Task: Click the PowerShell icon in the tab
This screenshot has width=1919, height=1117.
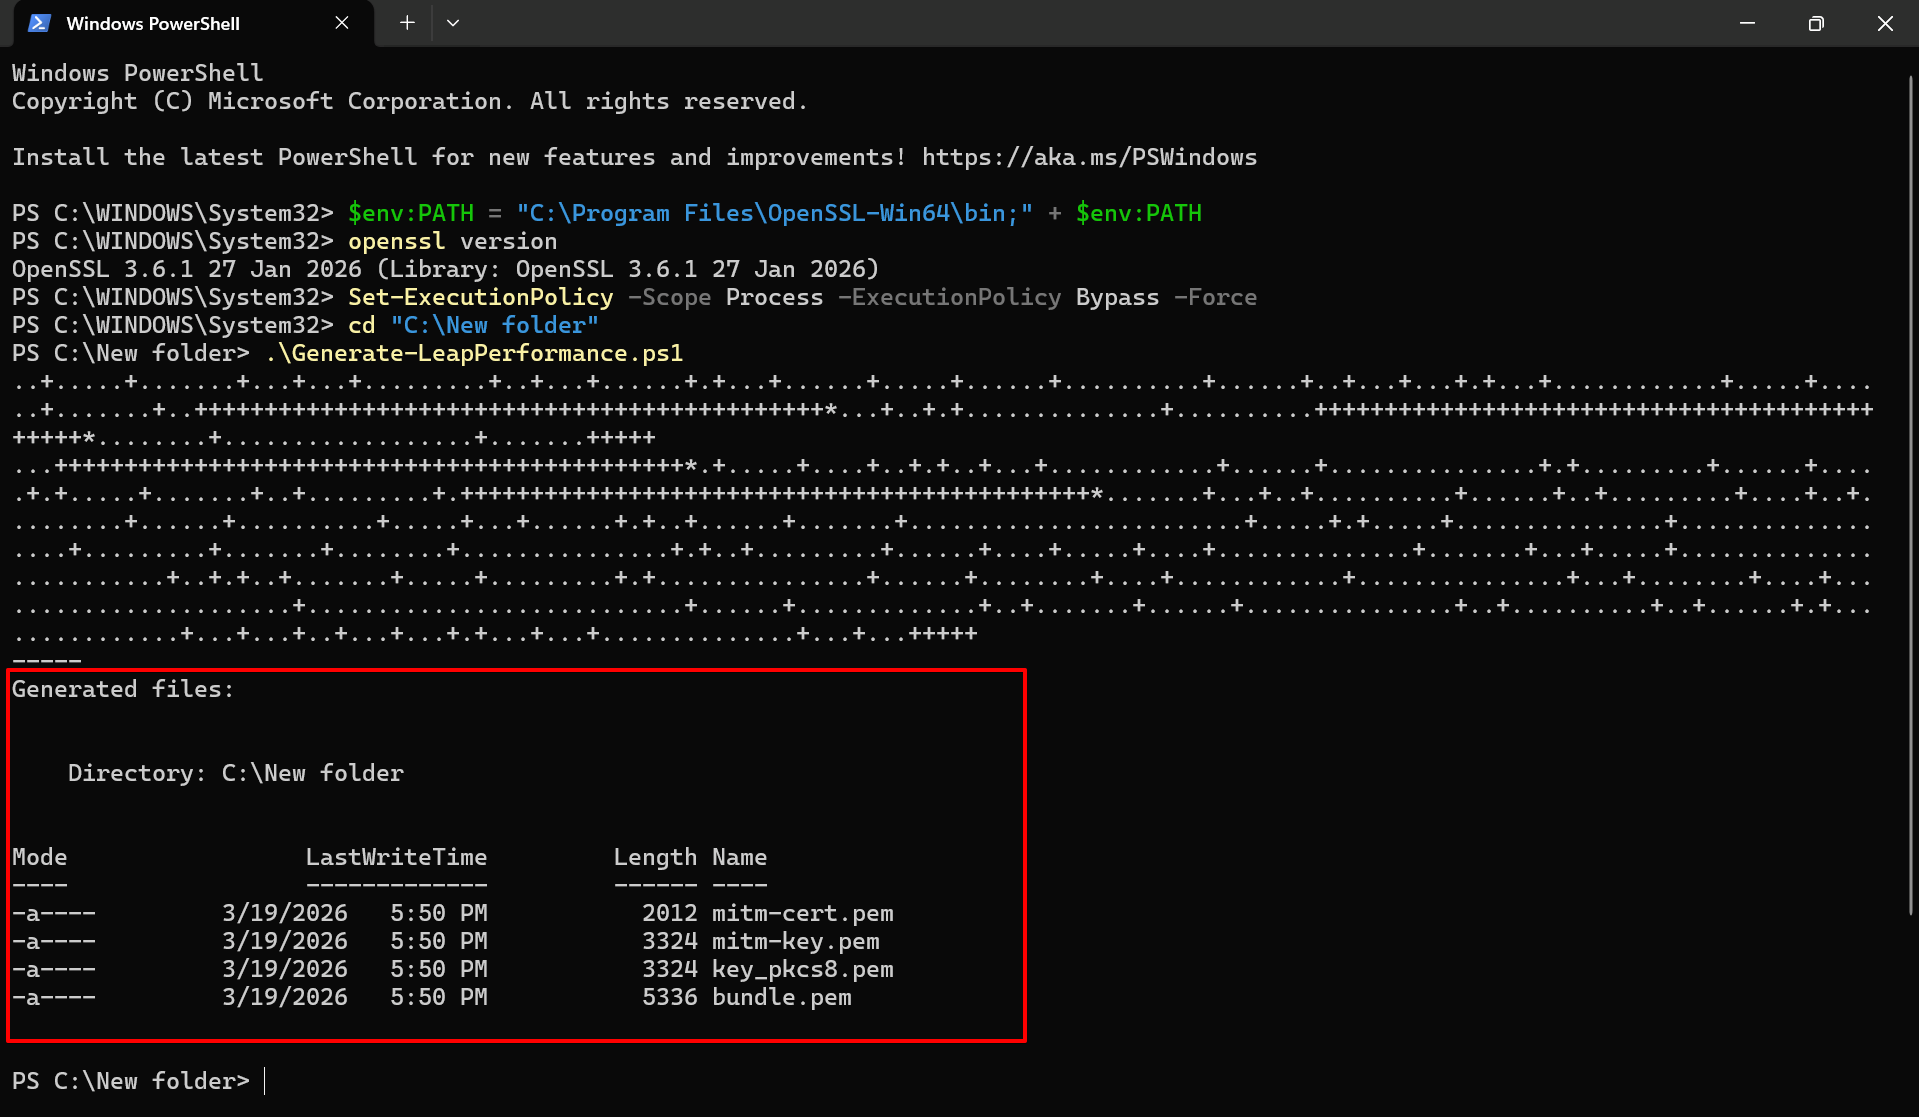Action: 39,23
